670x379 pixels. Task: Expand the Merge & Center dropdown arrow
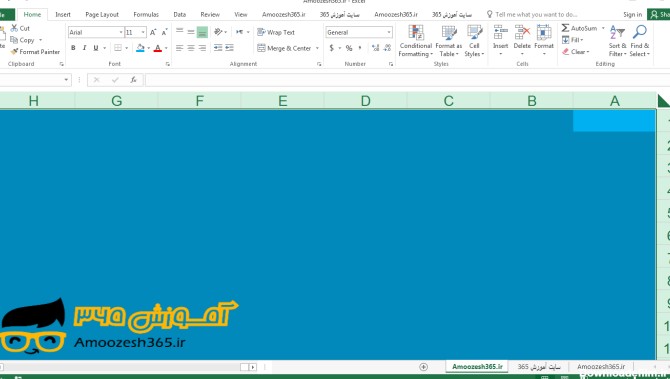click(x=317, y=48)
